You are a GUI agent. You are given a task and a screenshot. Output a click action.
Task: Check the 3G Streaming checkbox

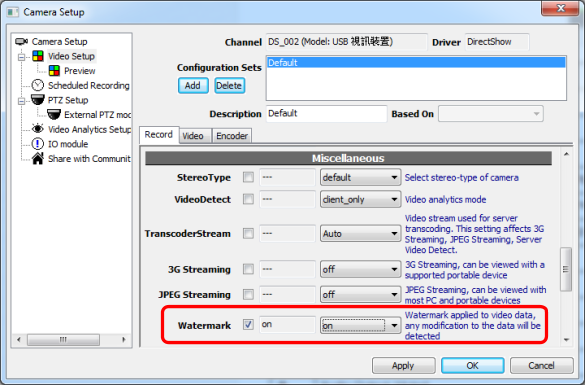coord(248,269)
